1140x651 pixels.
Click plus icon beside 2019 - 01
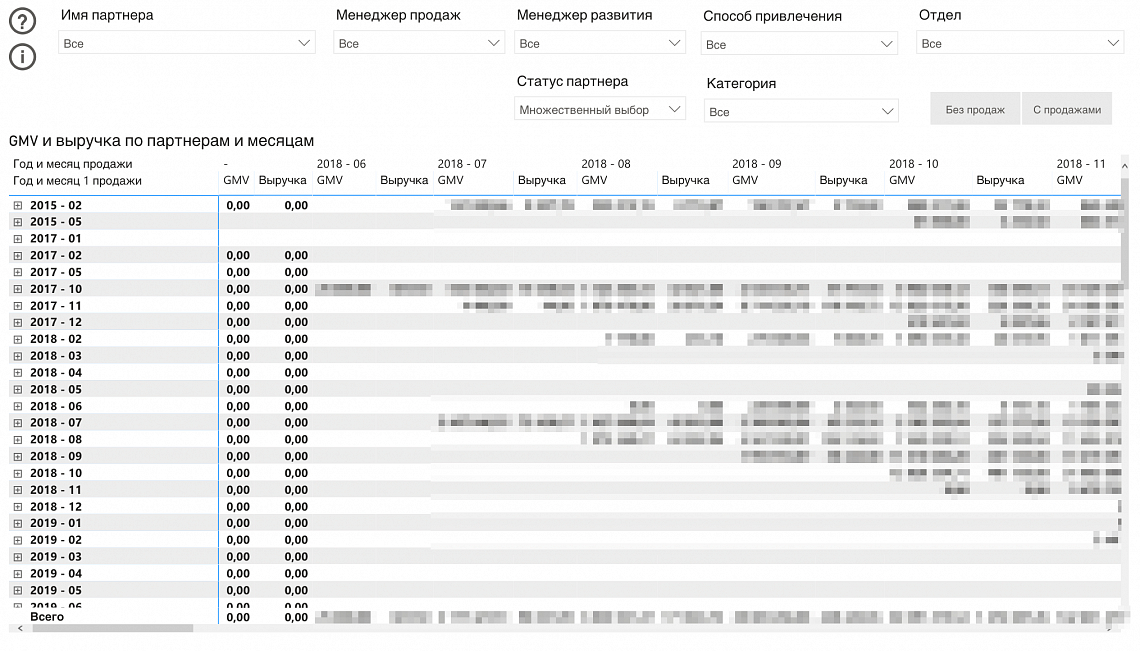(x=17, y=523)
